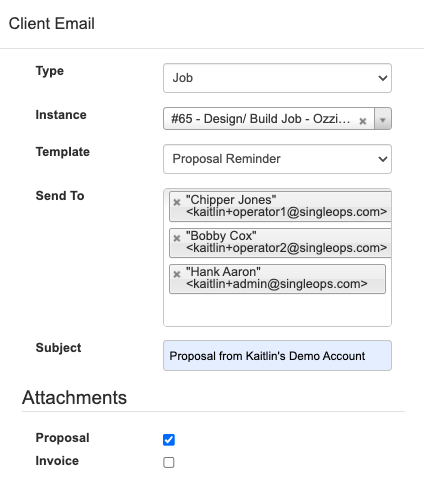Clear the selected Instance with x icon
Image resolution: width=424 pixels, height=487 pixels.
pyautogui.click(x=363, y=121)
